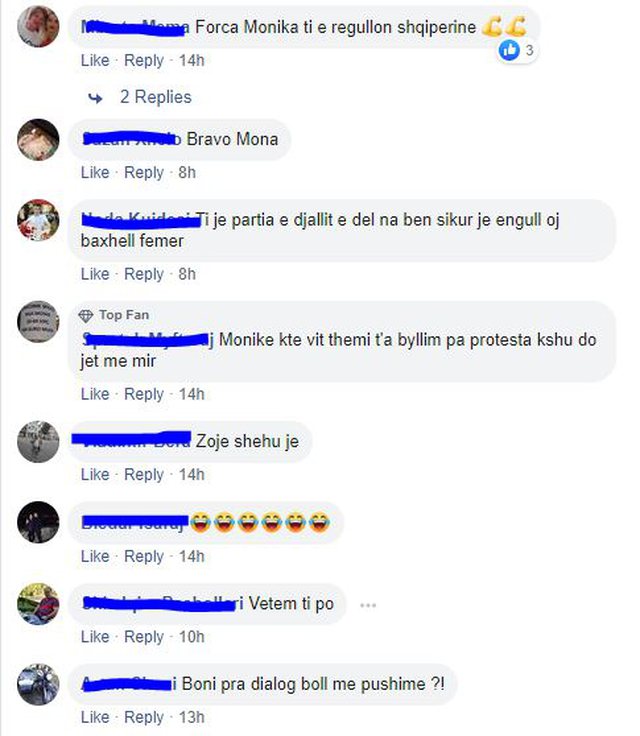This screenshot has width=640, height=736.
Task: Like the "partia e djallit" comment
Action: pyautogui.click(x=95, y=274)
